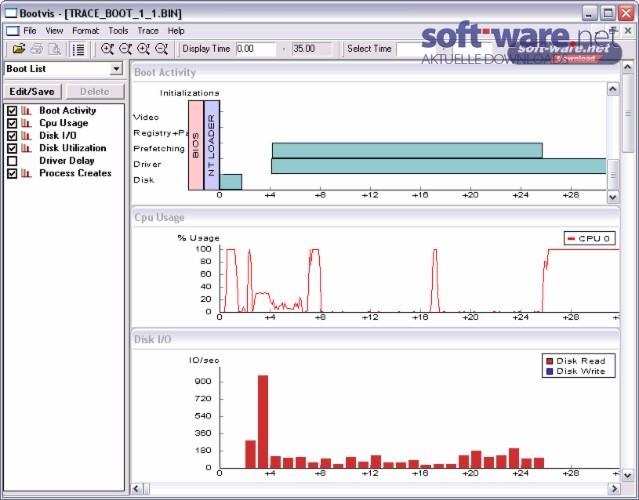Click the Display Time start field

pyautogui.click(x=256, y=49)
